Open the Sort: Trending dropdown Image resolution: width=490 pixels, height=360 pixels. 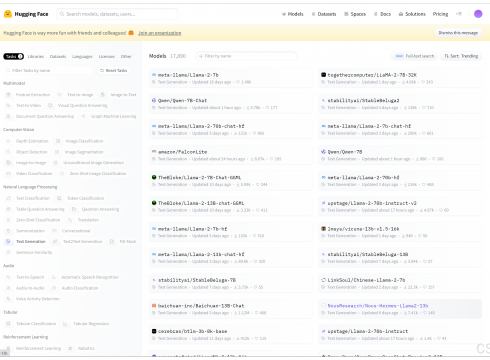(461, 56)
